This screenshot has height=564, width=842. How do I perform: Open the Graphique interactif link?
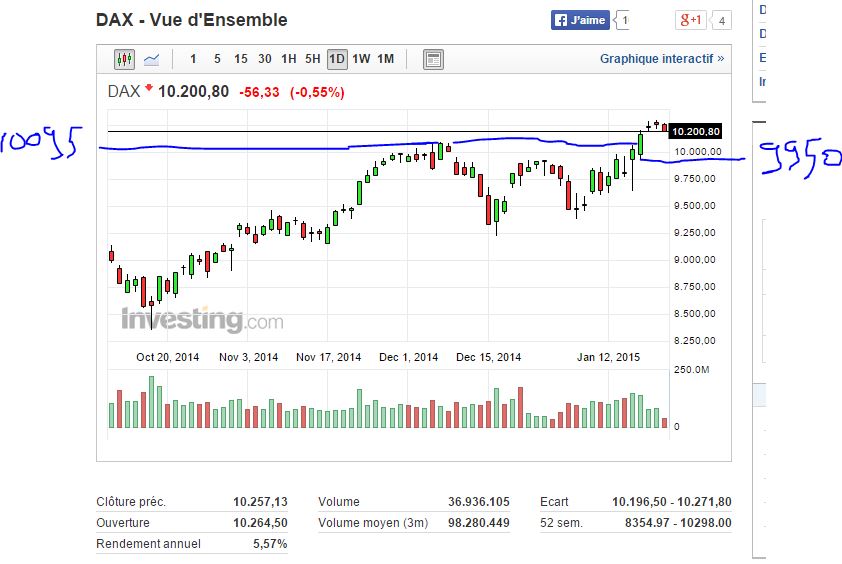pyautogui.click(x=661, y=59)
